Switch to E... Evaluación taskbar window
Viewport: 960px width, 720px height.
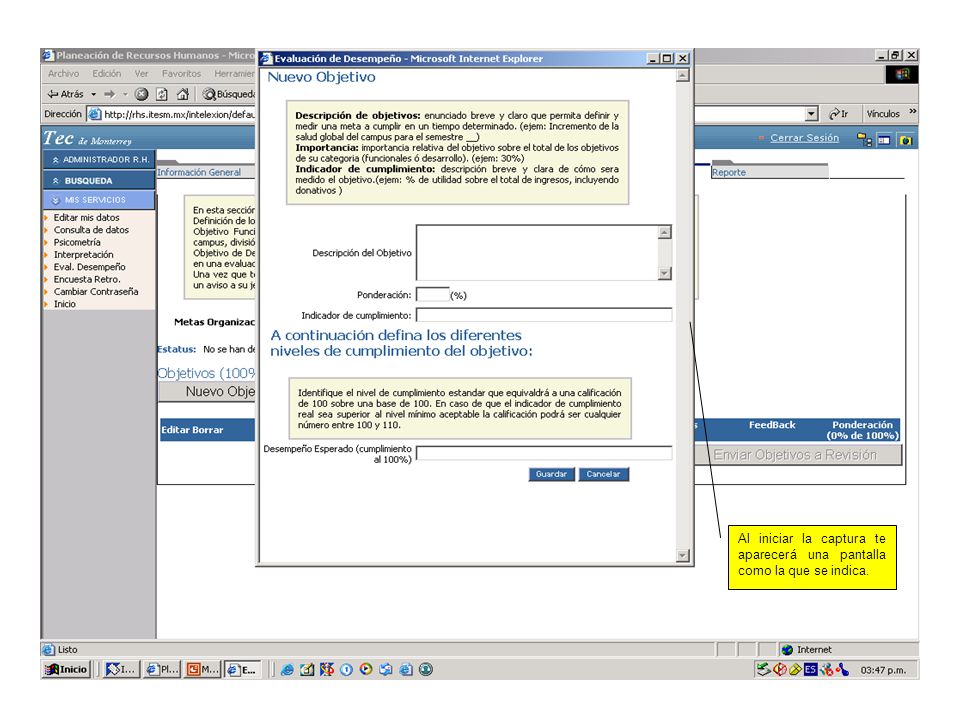click(x=242, y=670)
